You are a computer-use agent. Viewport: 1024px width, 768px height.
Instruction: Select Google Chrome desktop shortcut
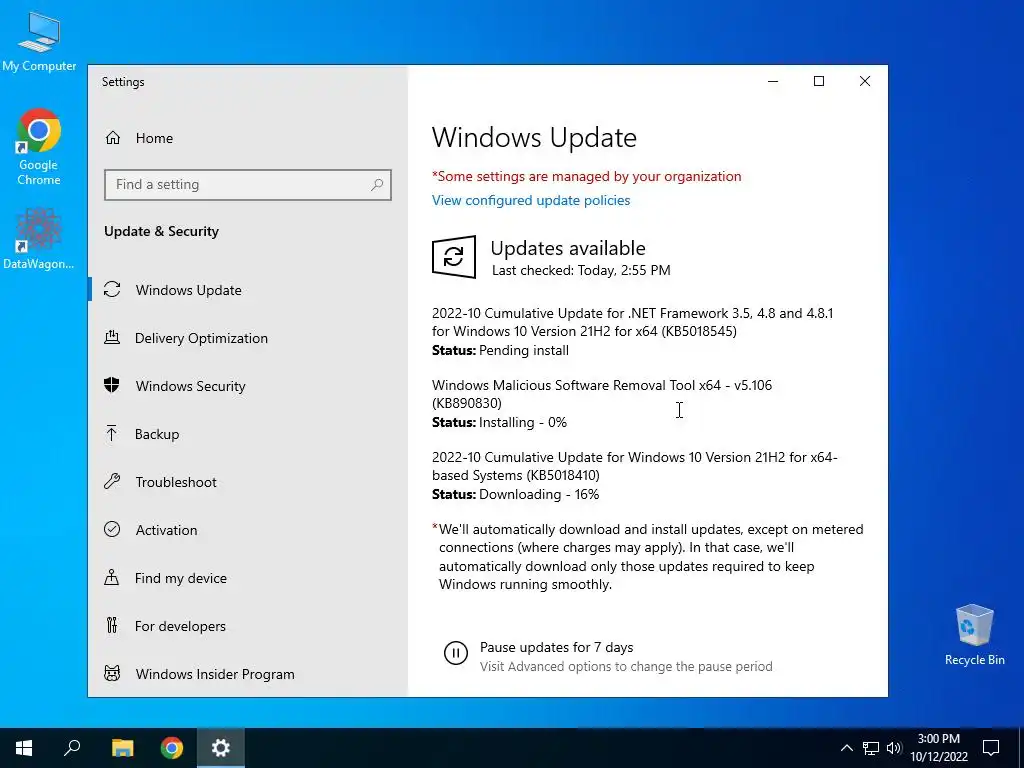tap(39, 147)
